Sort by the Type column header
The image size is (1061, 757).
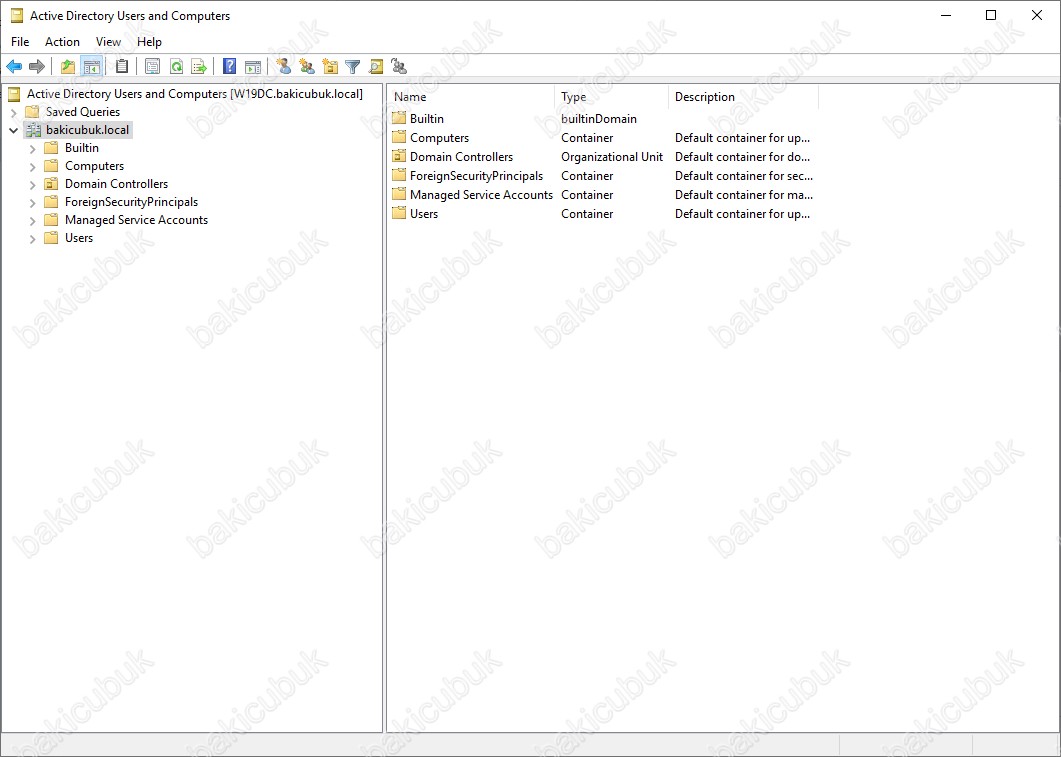point(612,97)
